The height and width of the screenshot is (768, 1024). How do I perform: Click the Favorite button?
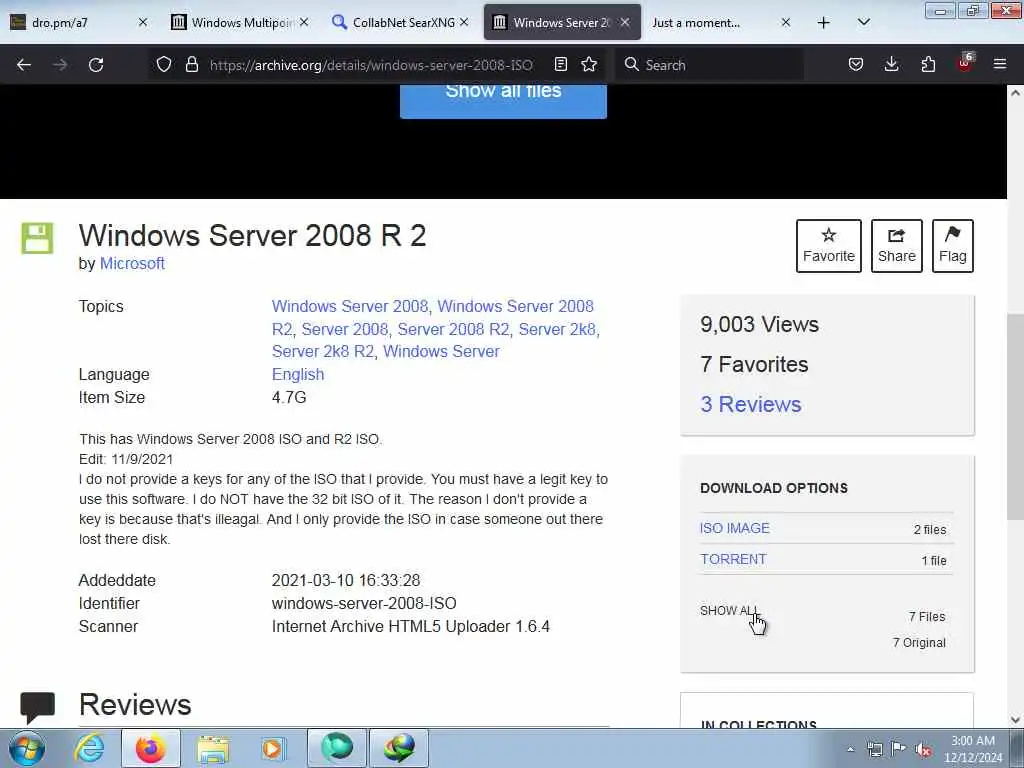(829, 246)
